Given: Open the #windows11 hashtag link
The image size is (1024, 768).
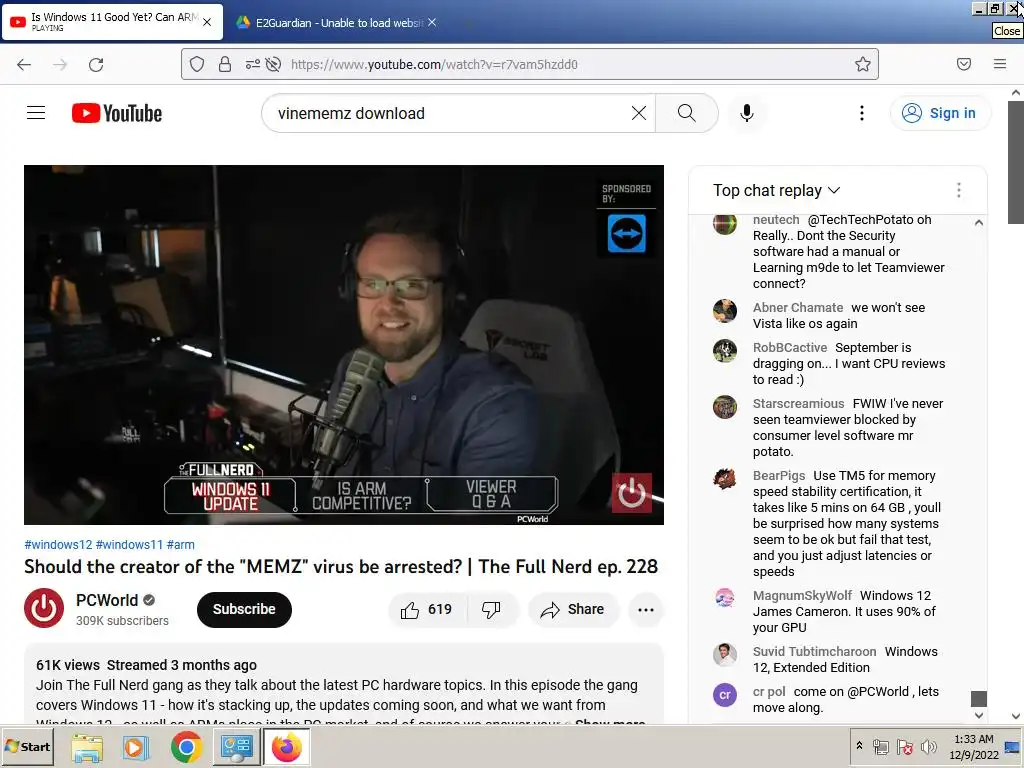Looking at the screenshot, I should [x=129, y=545].
